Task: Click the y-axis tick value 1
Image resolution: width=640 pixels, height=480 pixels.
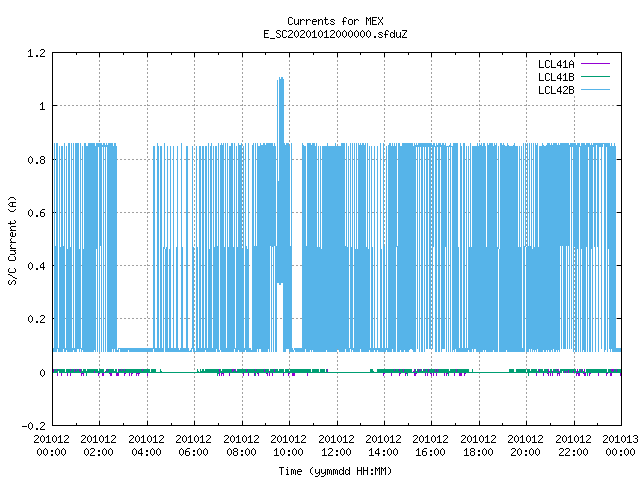Action: point(42,107)
